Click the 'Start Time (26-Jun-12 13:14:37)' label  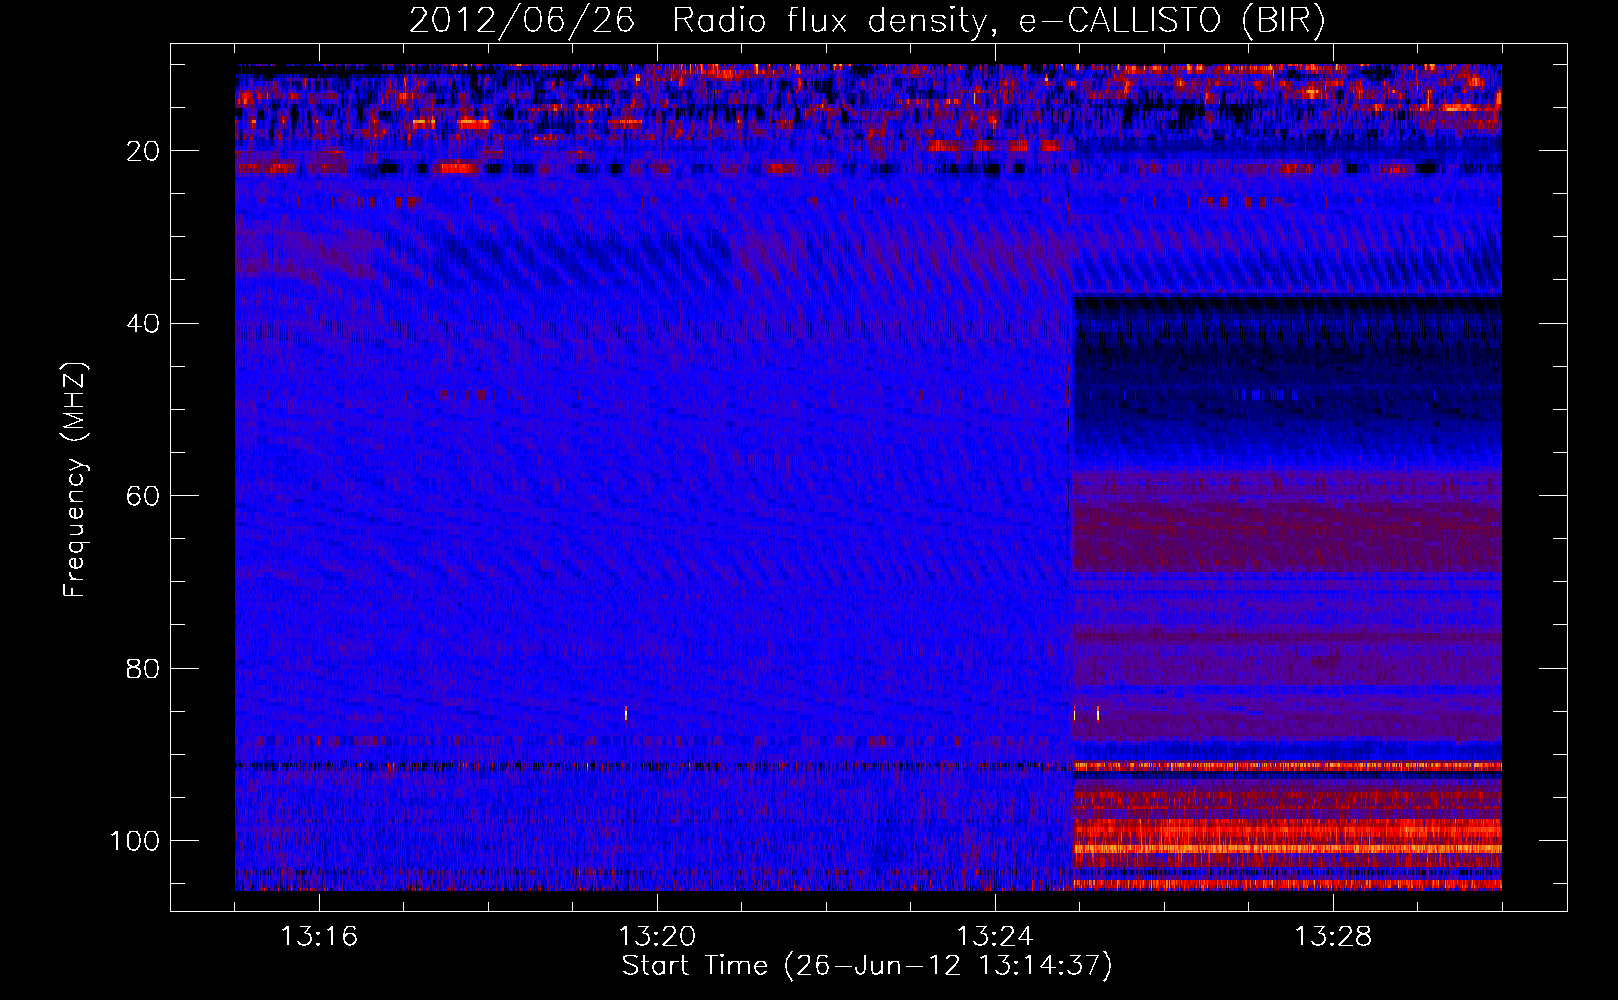tap(867, 966)
